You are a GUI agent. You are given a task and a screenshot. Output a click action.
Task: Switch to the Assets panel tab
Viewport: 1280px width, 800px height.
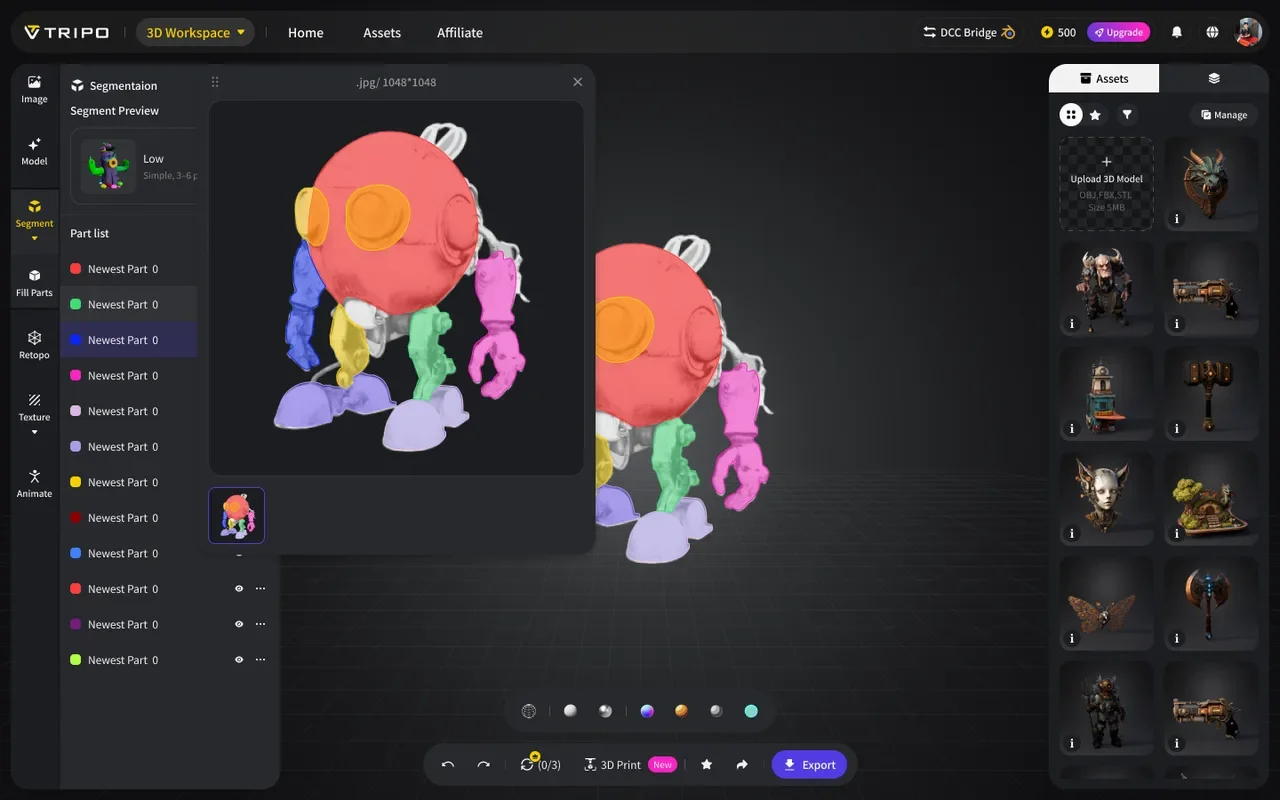coord(1104,78)
